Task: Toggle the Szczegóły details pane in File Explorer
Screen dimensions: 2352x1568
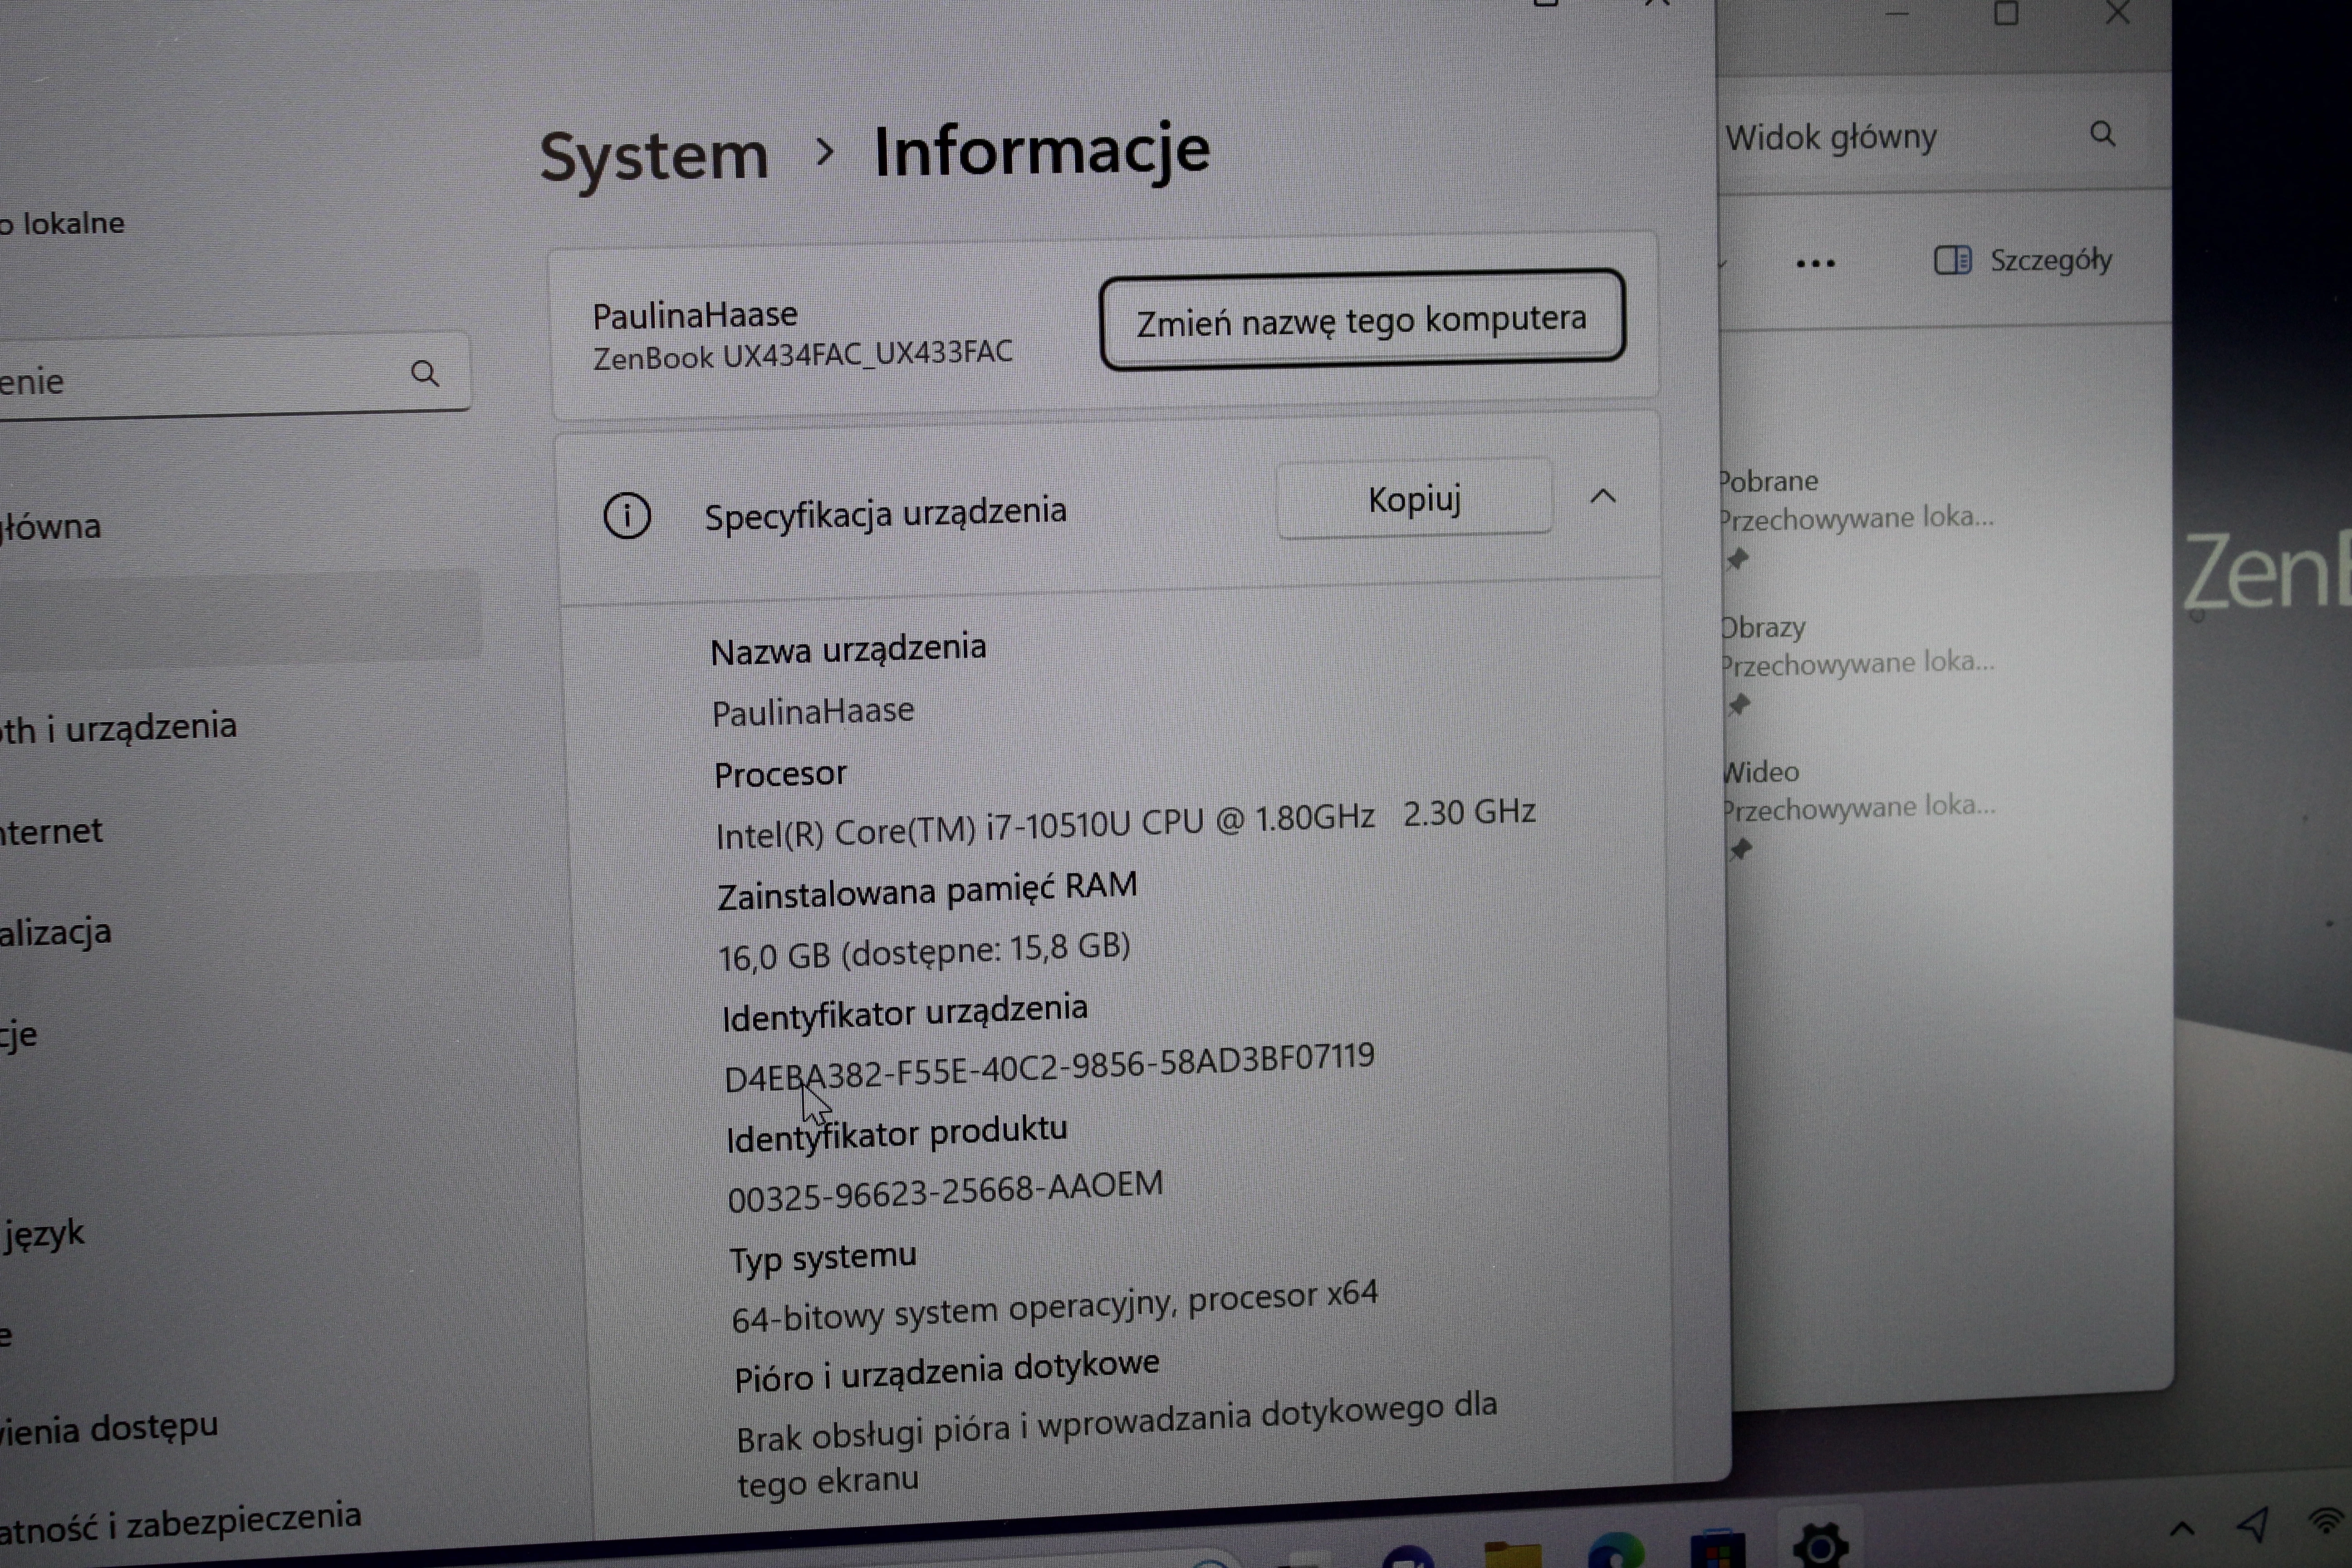Action: (x=2022, y=261)
